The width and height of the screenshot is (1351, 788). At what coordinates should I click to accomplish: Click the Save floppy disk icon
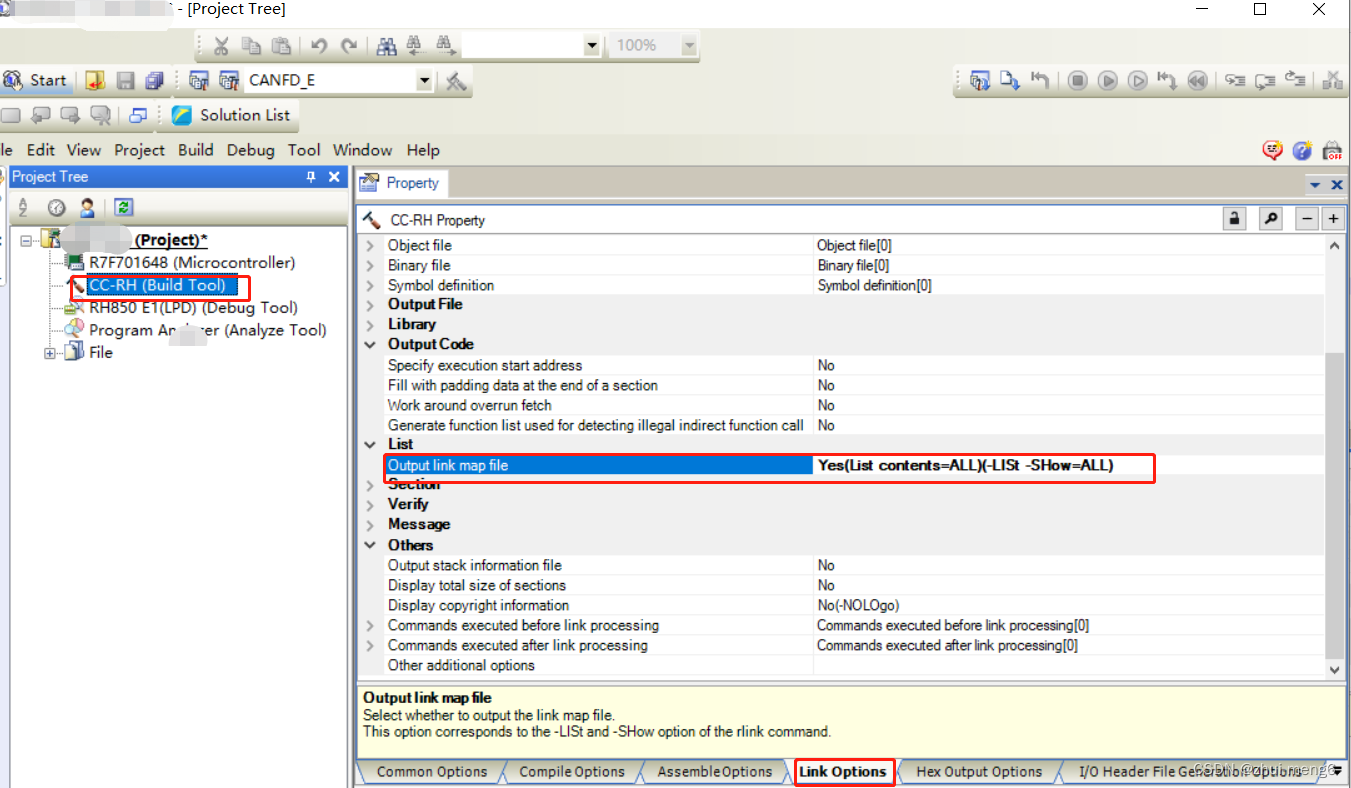[125, 81]
